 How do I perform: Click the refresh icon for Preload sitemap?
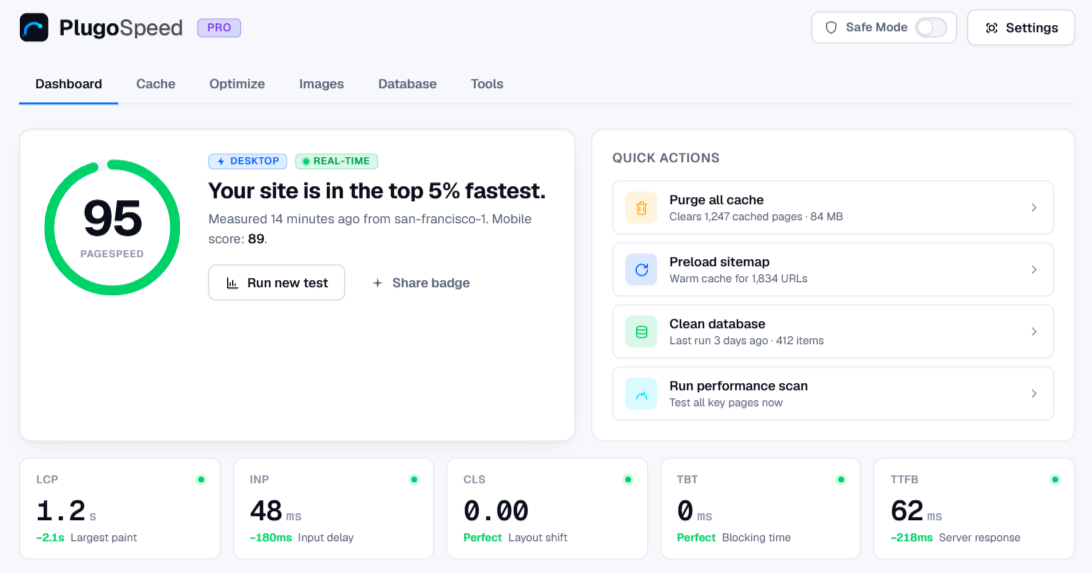coord(641,269)
